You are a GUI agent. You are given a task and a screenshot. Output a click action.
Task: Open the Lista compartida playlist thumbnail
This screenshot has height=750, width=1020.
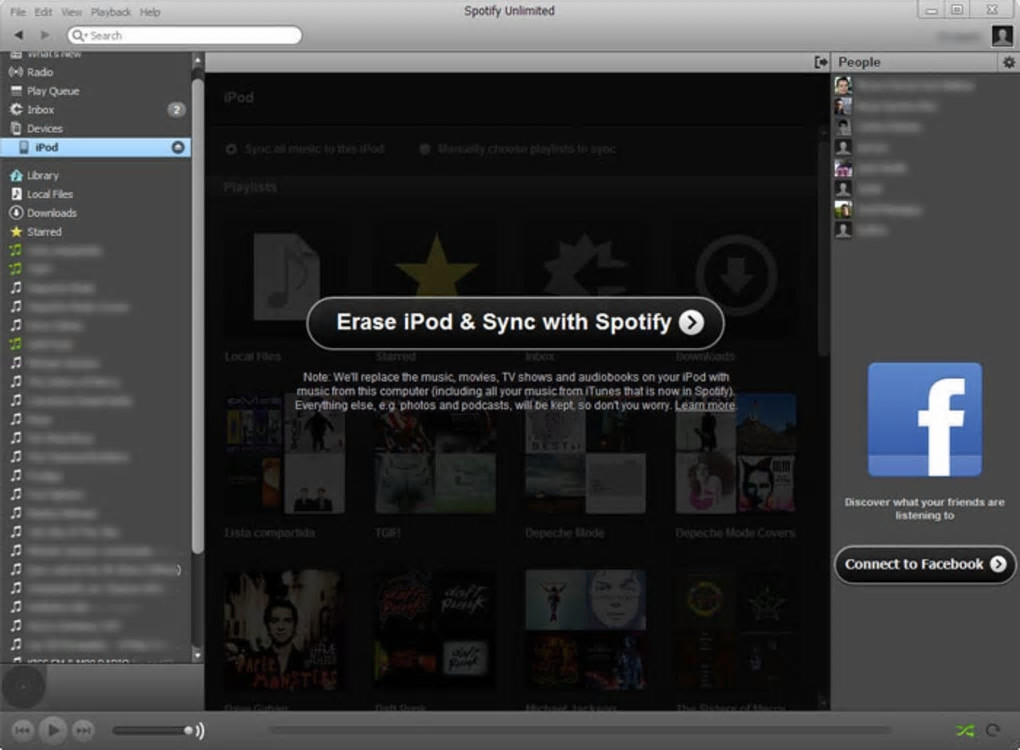tap(284, 453)
